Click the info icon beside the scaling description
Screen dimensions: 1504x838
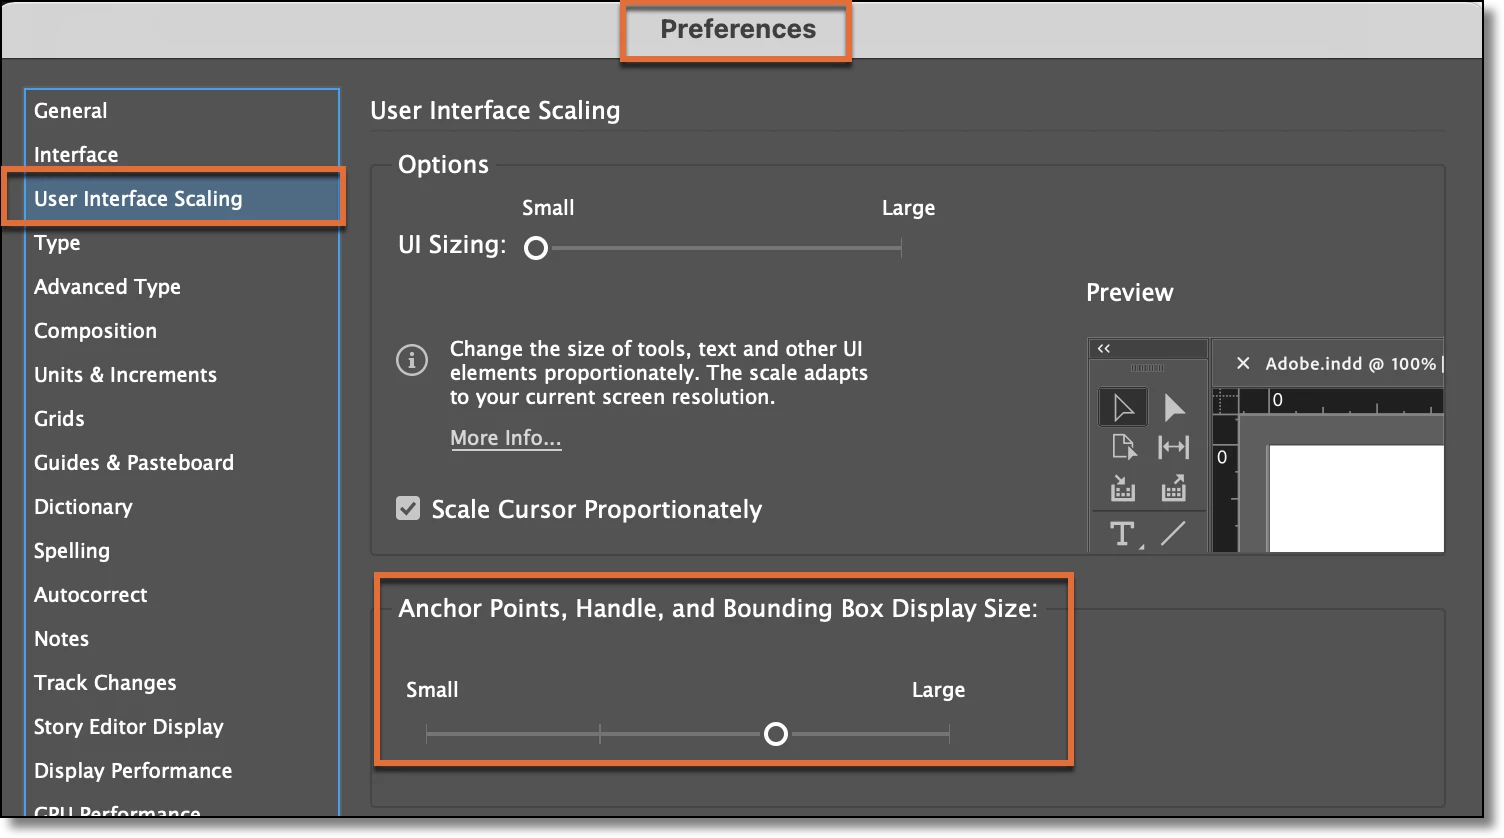tap(412, 359)
